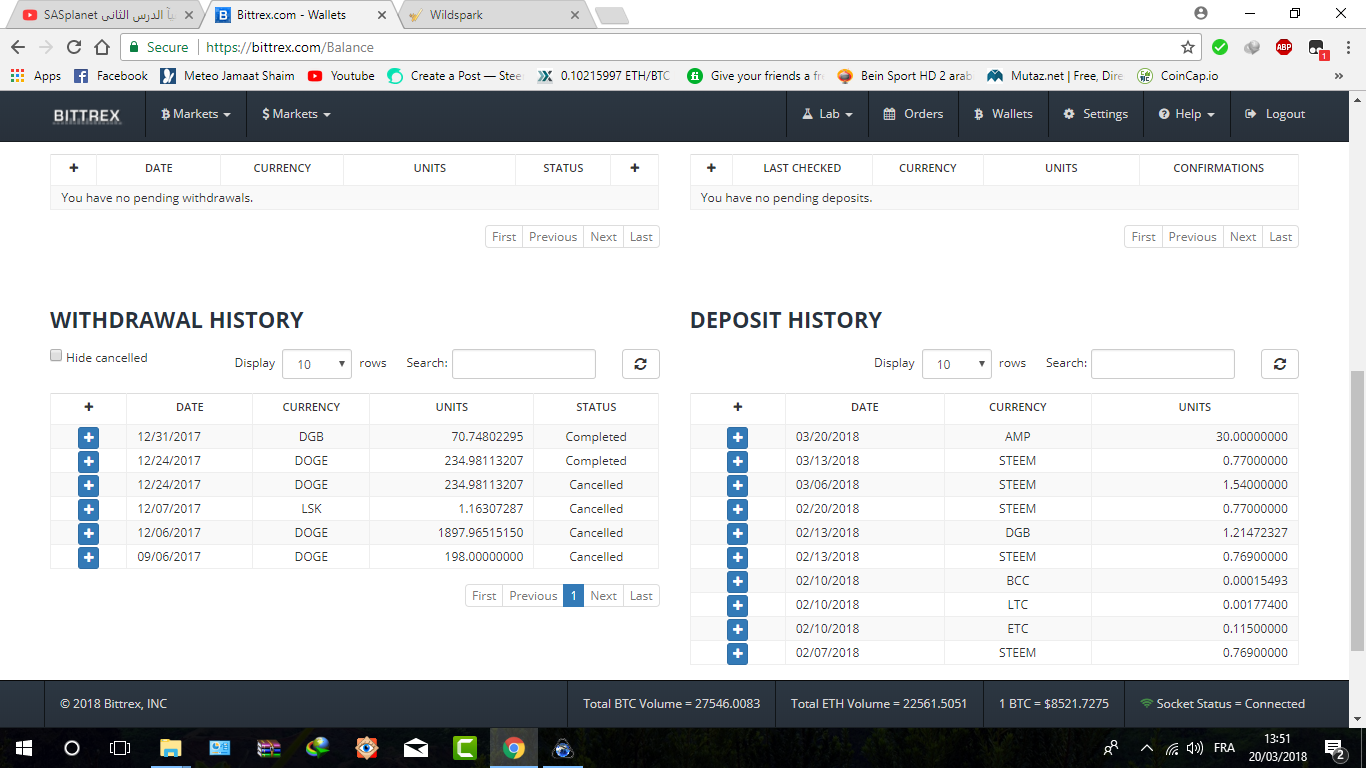Open the Settings page
This screenshot has height=768, width=1366.
tap(1095, 114)
